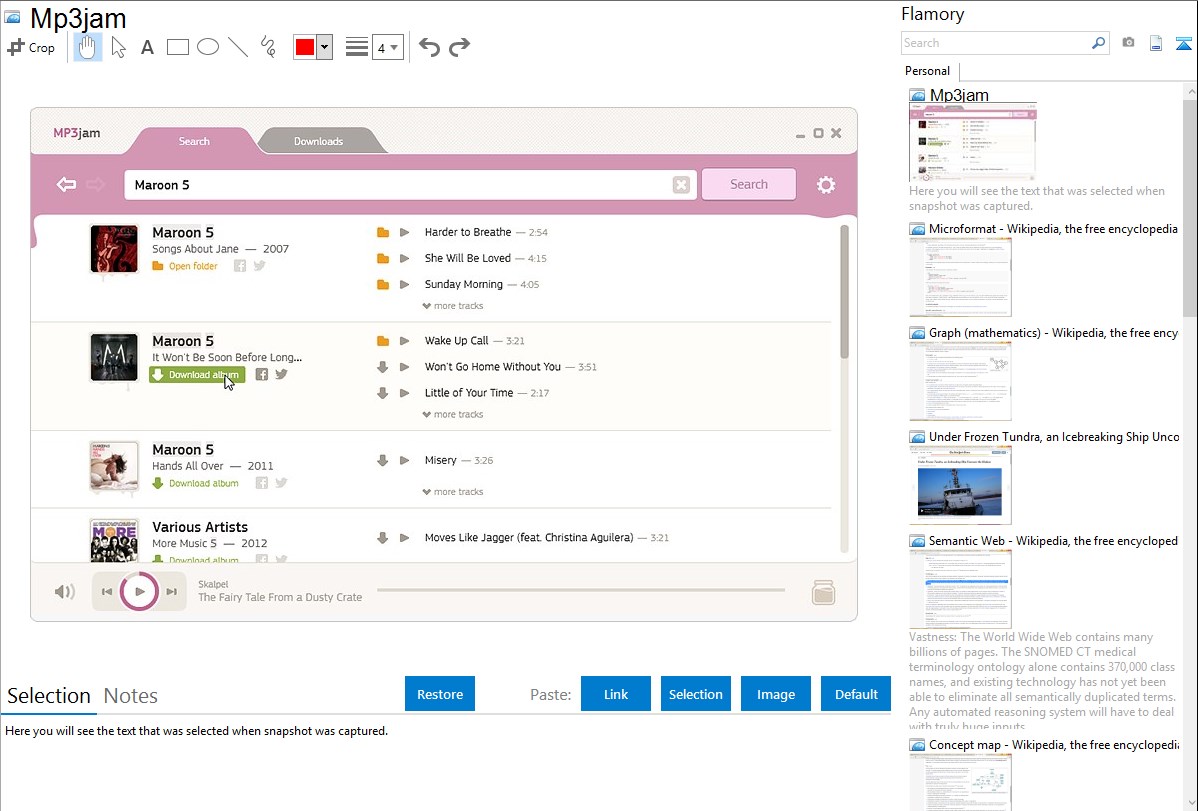Download the Misery track
This screenshot has width=1198, height=811.
point(383,460)
